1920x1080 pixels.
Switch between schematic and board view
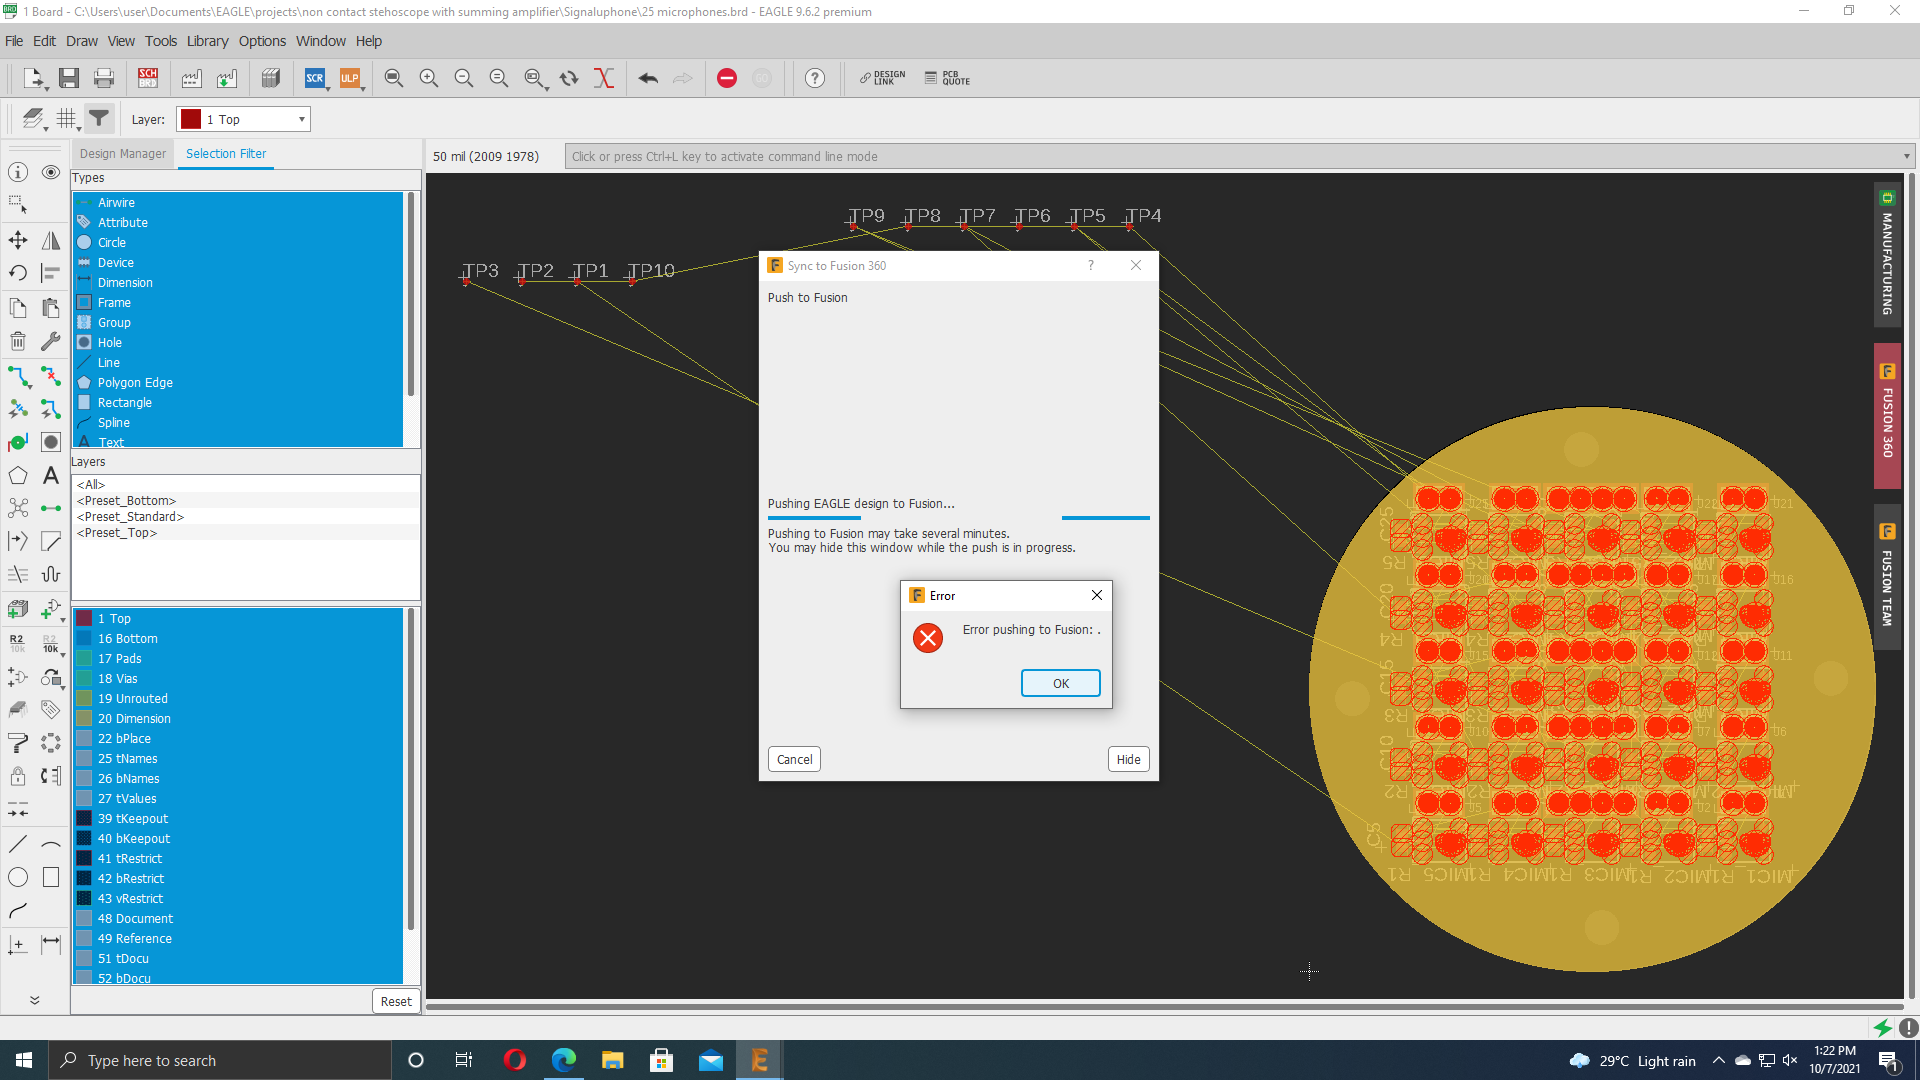[x=147, y=77]
